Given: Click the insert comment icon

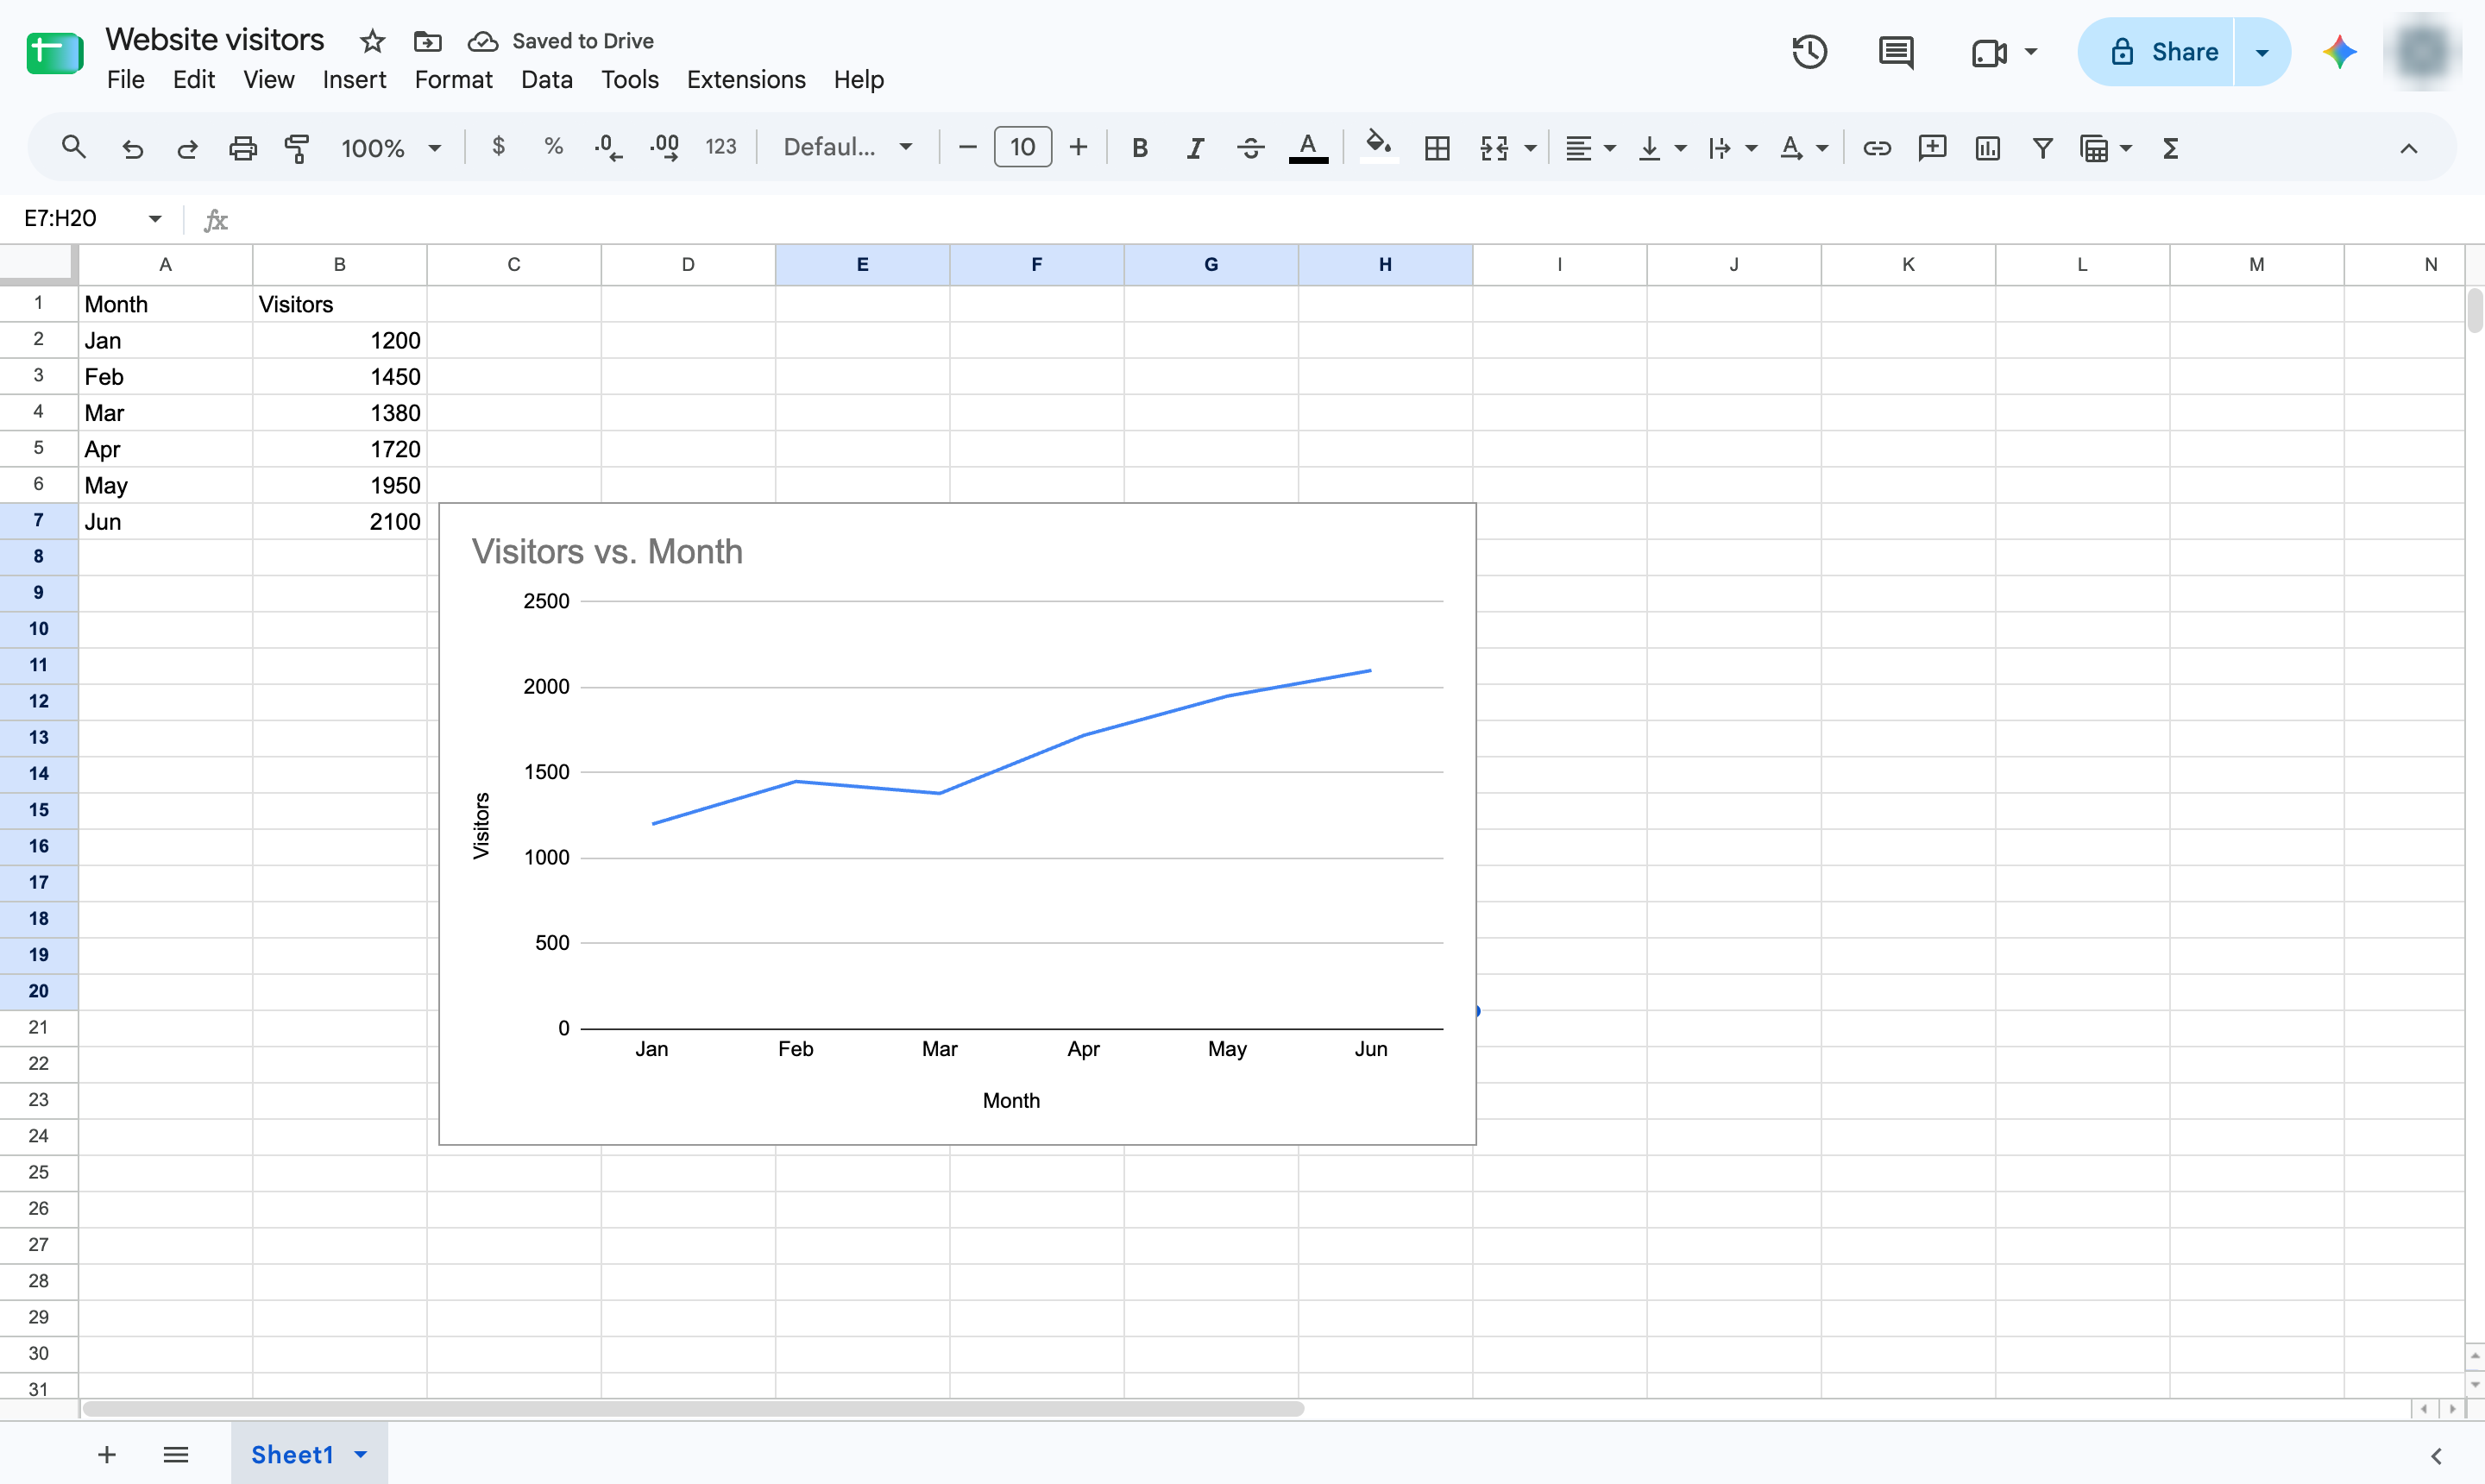Looking at the screenshot, I should (1932, 148).
